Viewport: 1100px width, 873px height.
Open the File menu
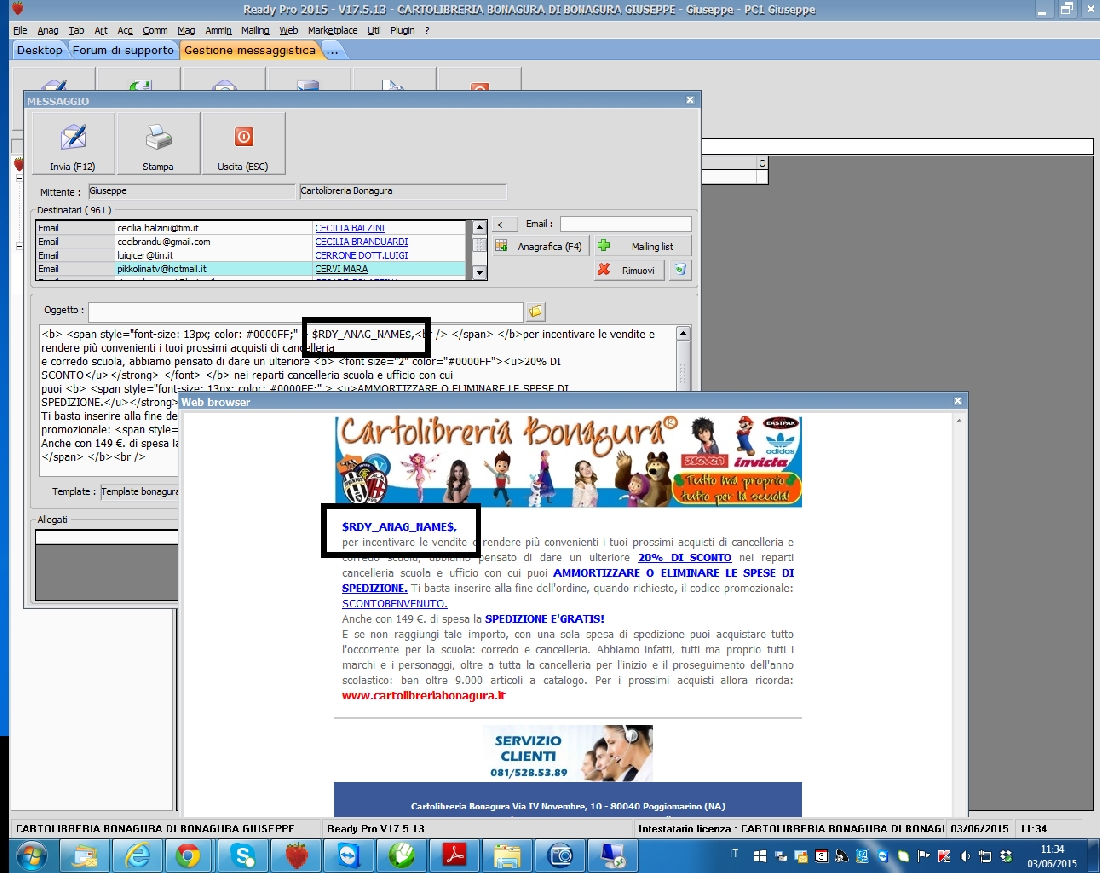point(20,31)
